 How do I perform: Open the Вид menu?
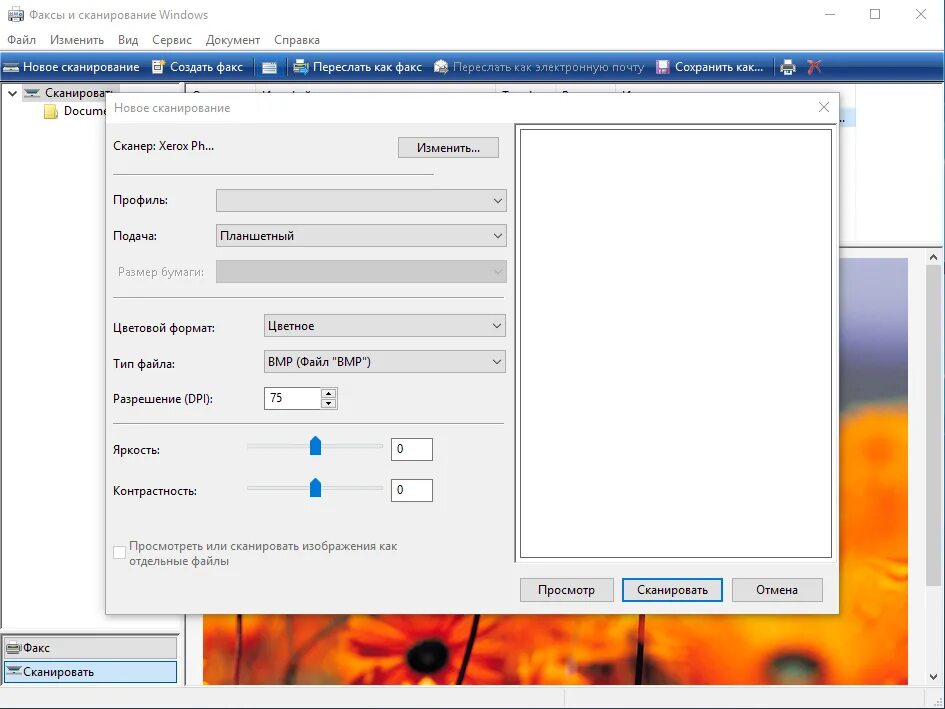point(128,40)
